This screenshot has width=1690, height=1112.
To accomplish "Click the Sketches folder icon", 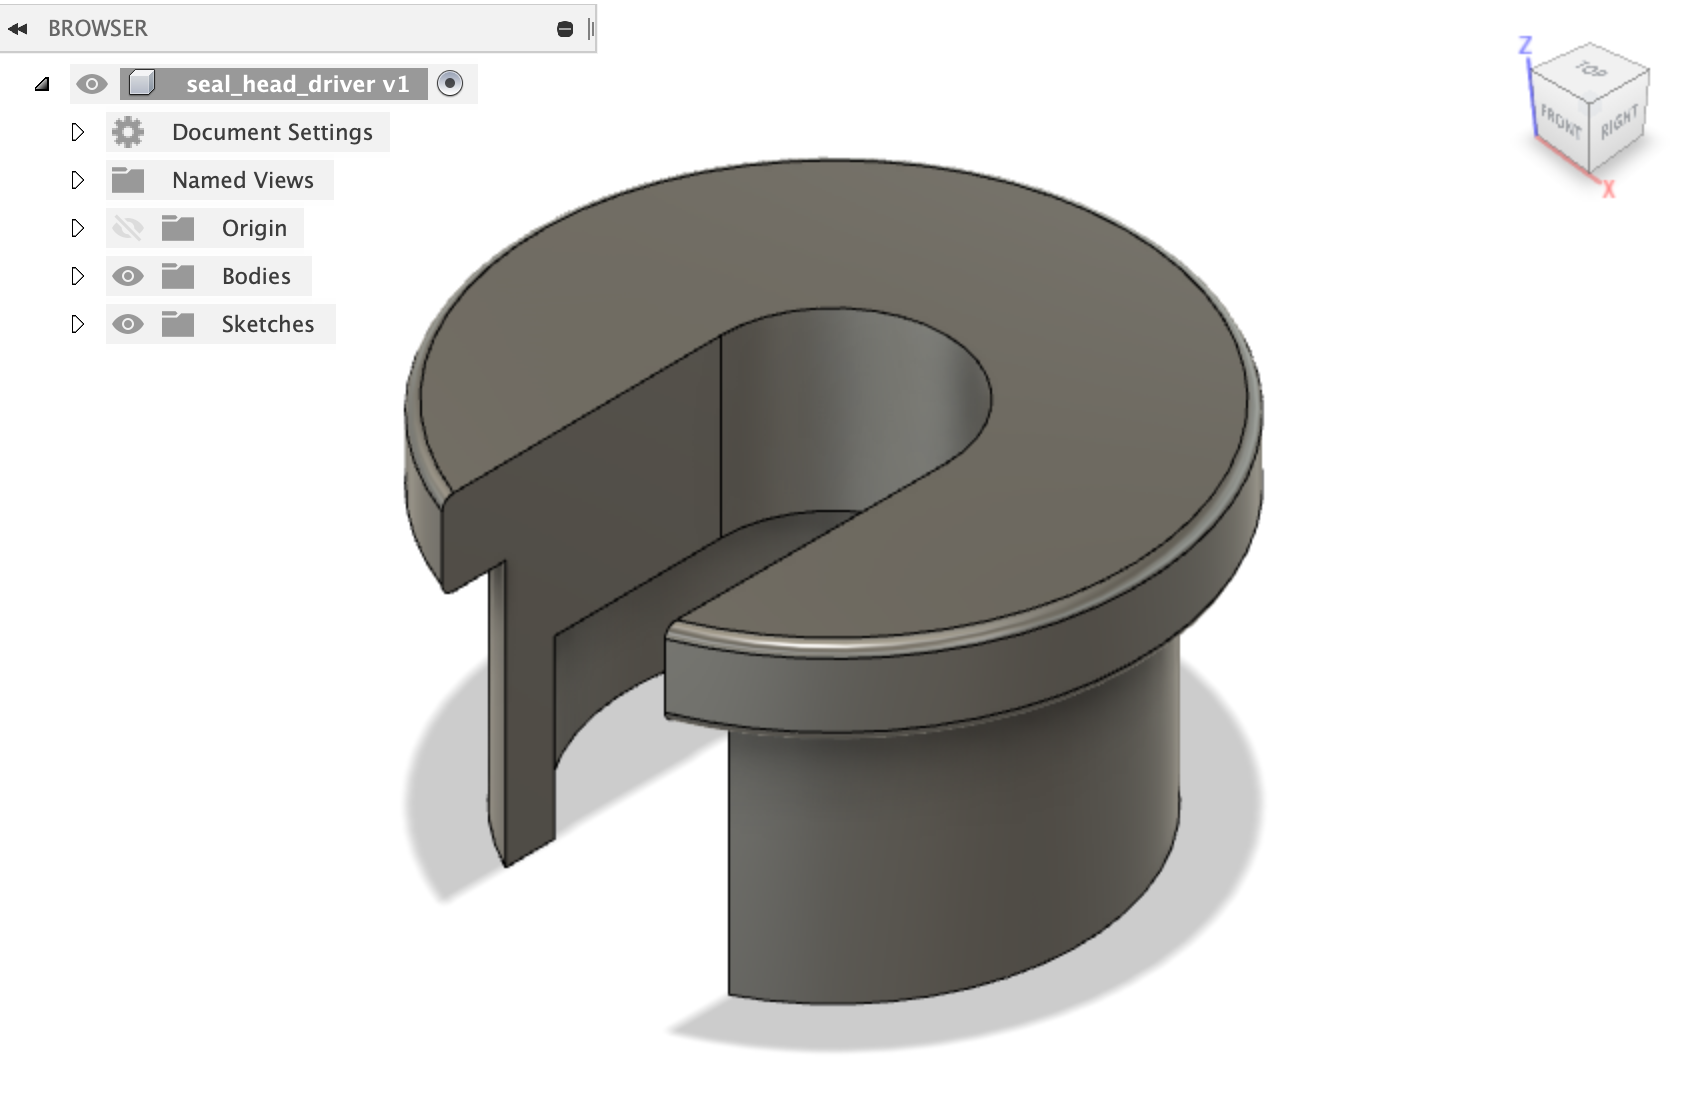I will click(x=178, y=324).
